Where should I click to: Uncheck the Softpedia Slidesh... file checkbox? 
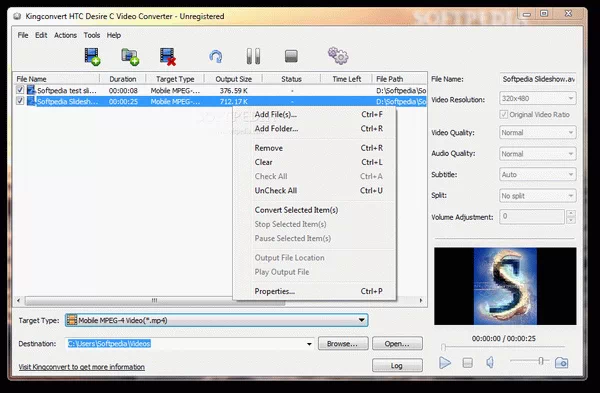[x=20, y=101]
